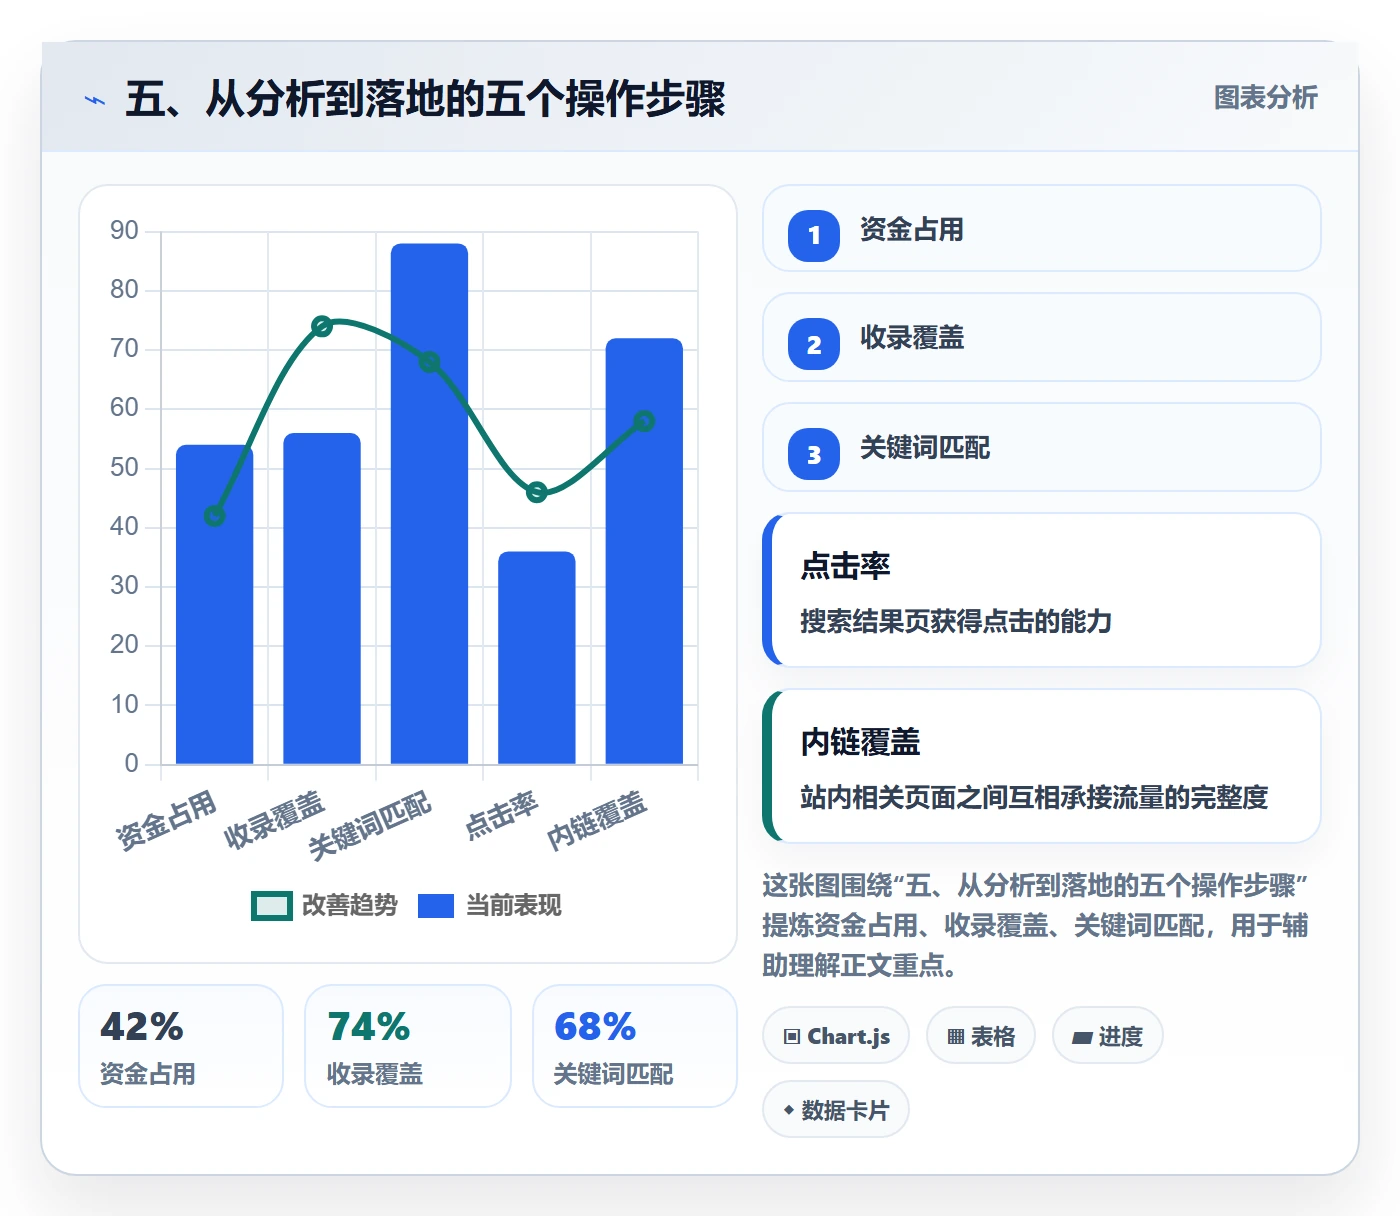Screen dimensions: 1400x1216
Task: Click the Chart.js tag
Action: pos(836,1036)
